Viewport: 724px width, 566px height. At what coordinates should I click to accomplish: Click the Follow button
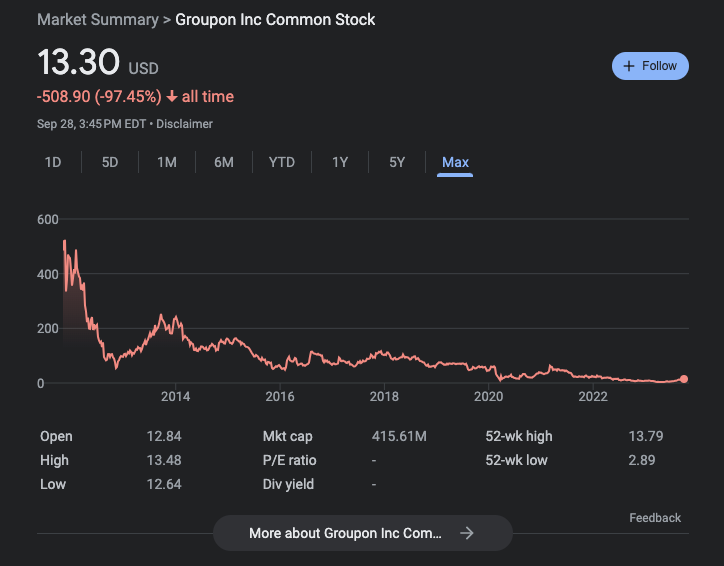(650, 66)
